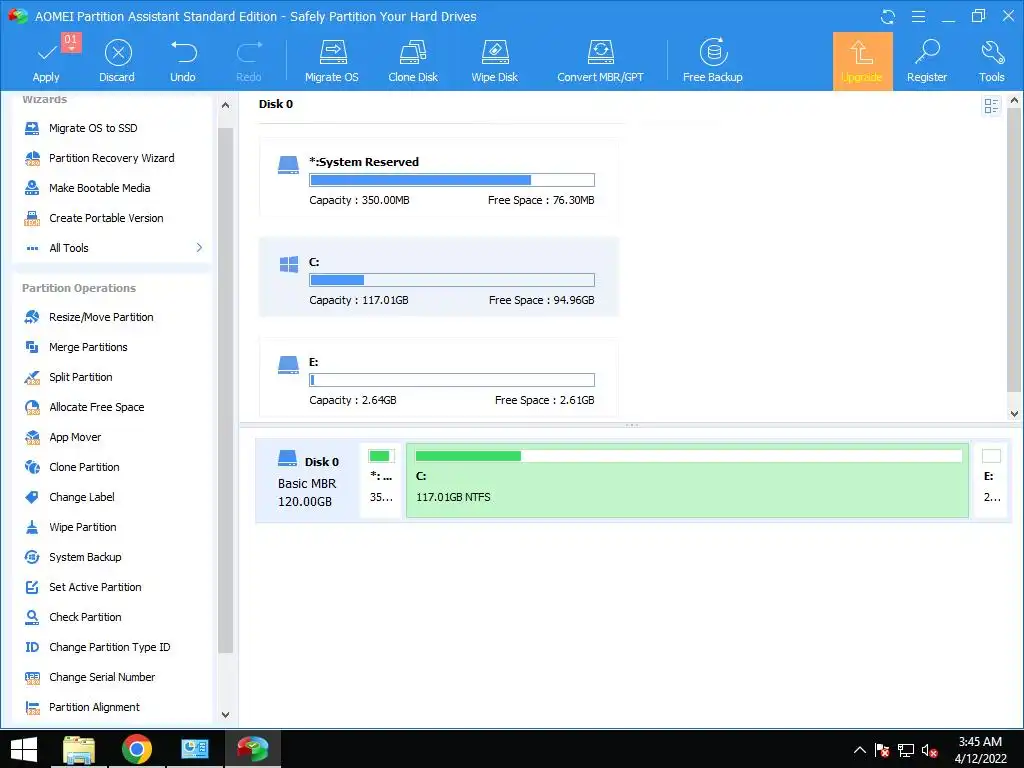Select the C: partition card
This screenshot has height=768, width=1024.
(439, 277)
